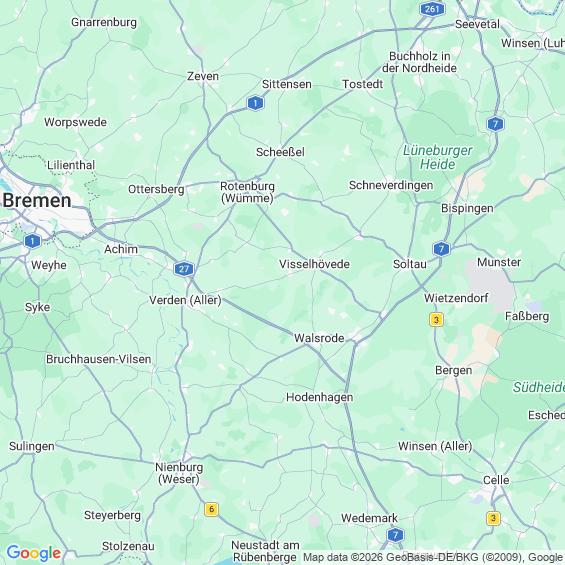Click the Lüneburger Heide region label
The image size is (565, 565).
pos(437,157)
